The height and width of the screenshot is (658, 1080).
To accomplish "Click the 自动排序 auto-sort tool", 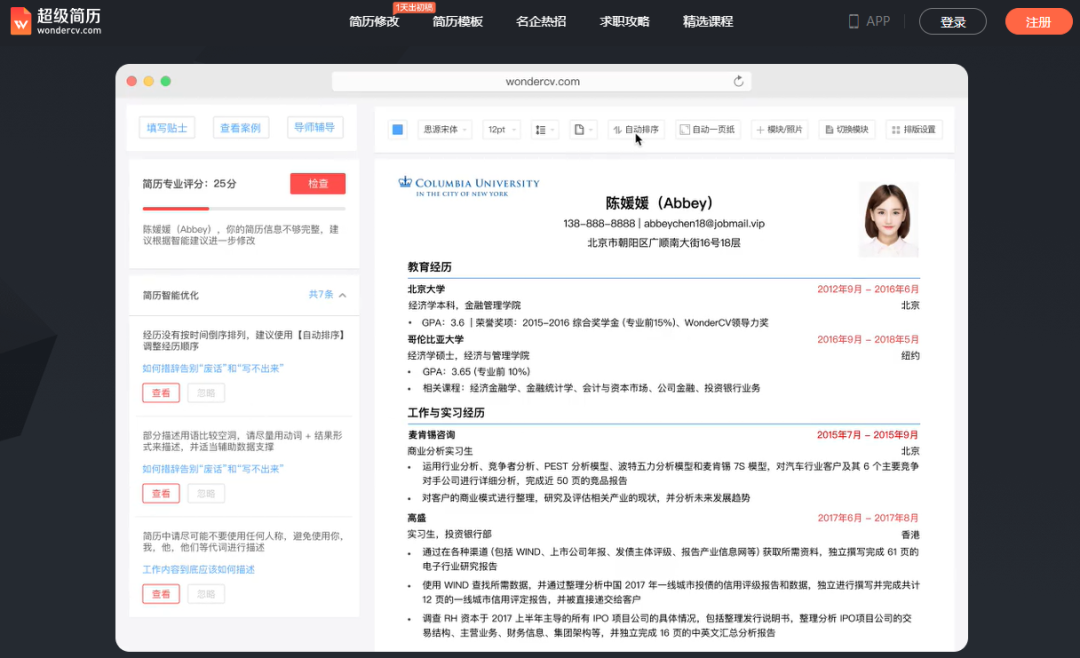I will (x=636, y=130).
